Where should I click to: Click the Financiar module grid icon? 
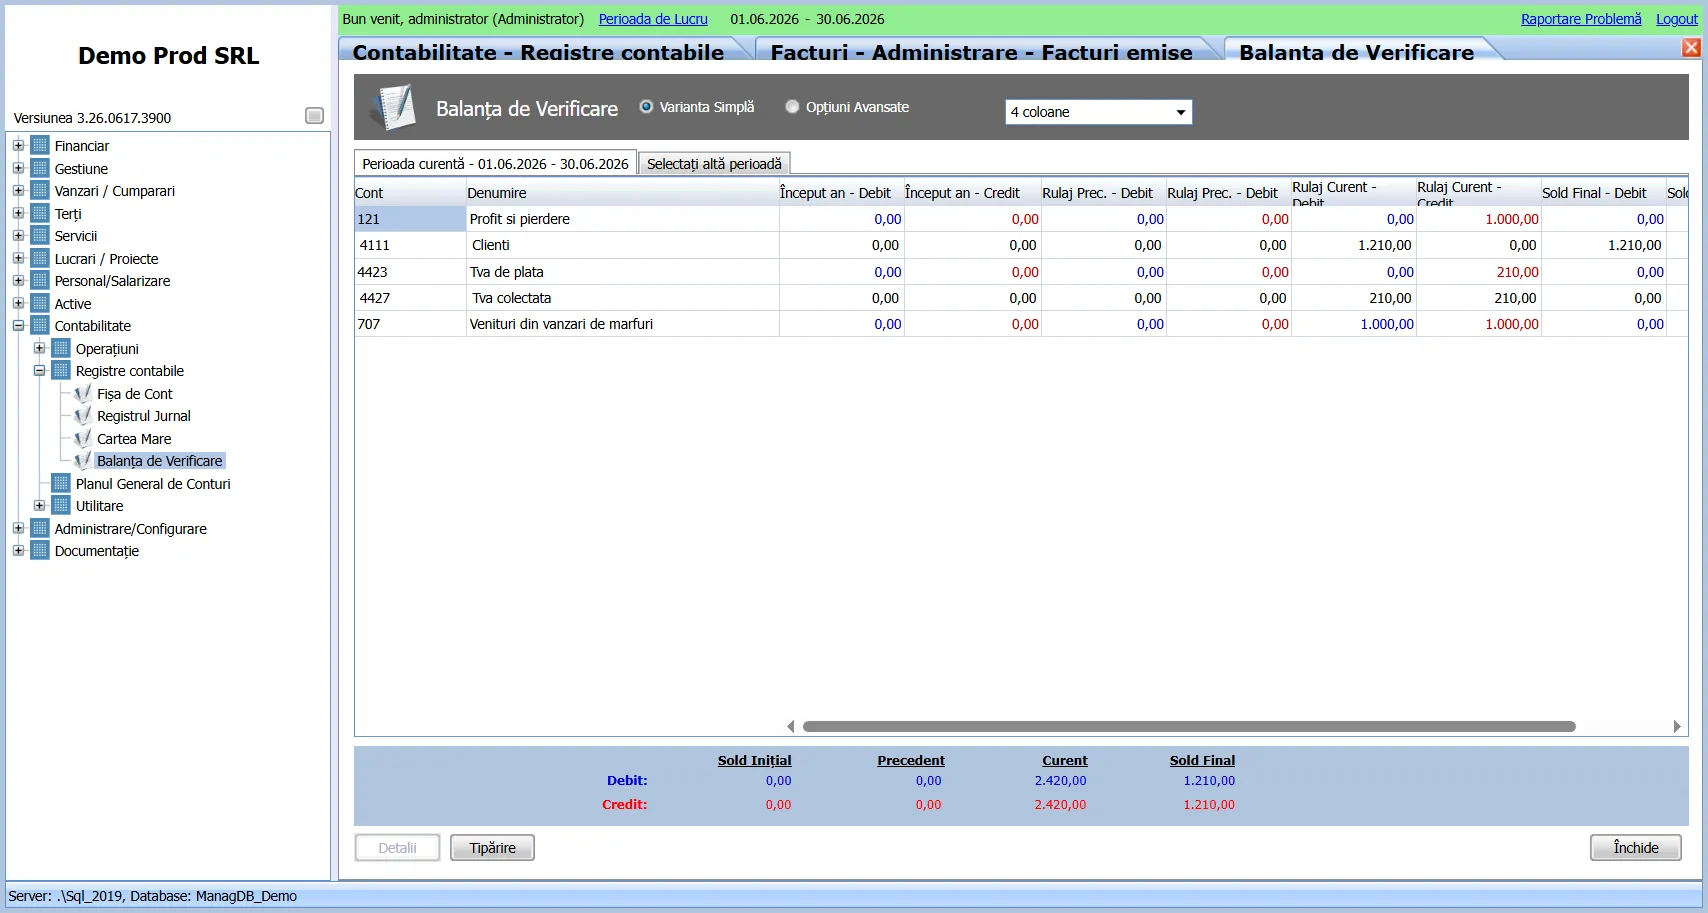click(x=40, y=145)
